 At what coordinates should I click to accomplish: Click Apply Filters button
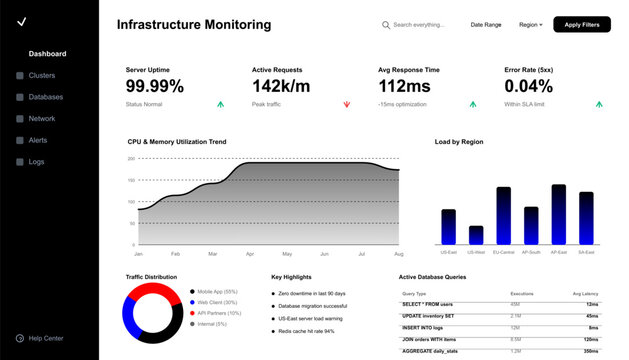click(582, 24)
